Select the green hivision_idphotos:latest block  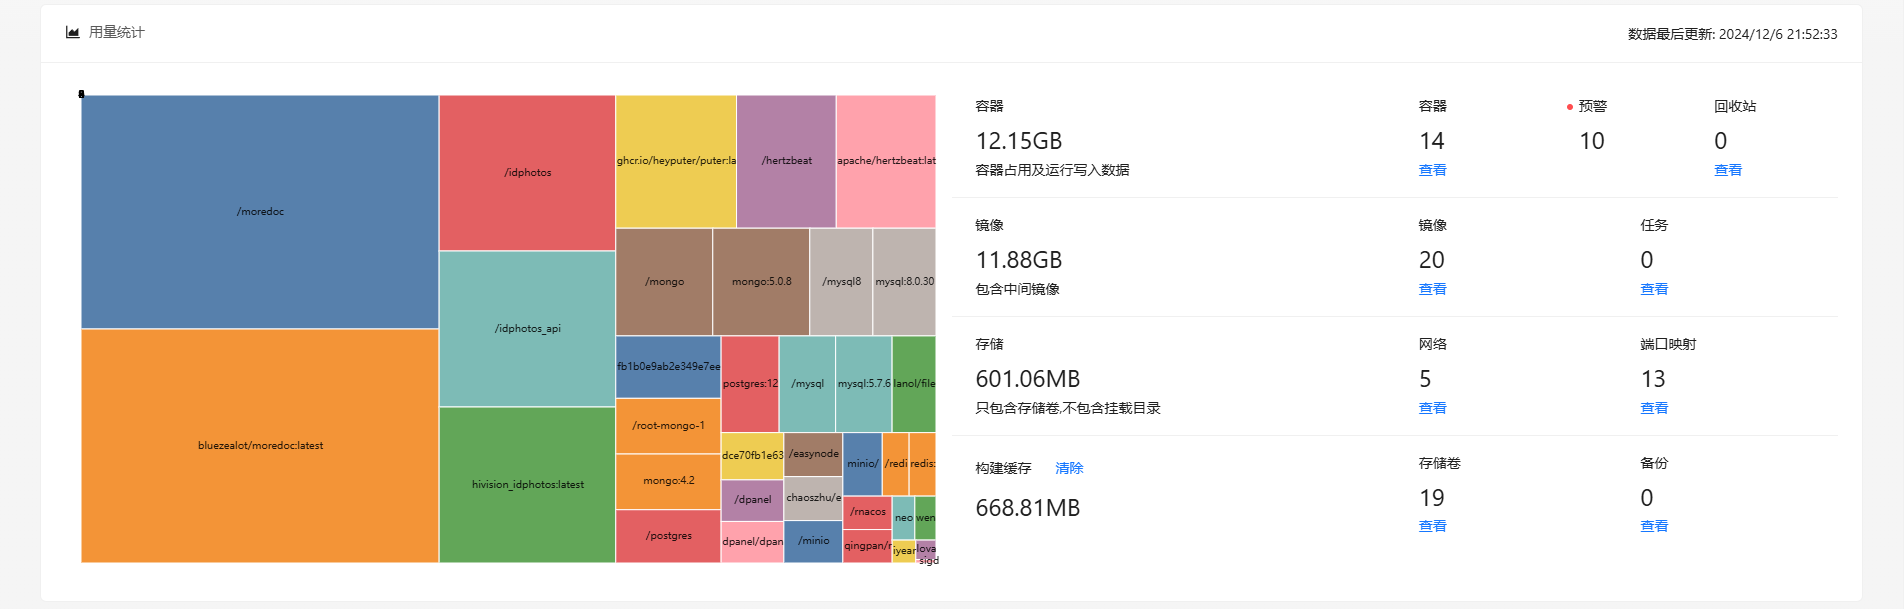click(x=527, y=484)
